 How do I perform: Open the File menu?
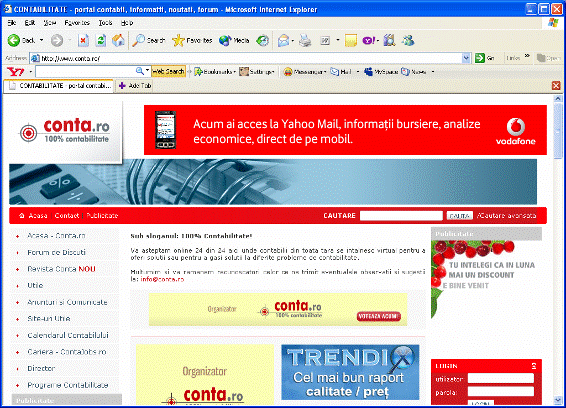pos(12,23)
